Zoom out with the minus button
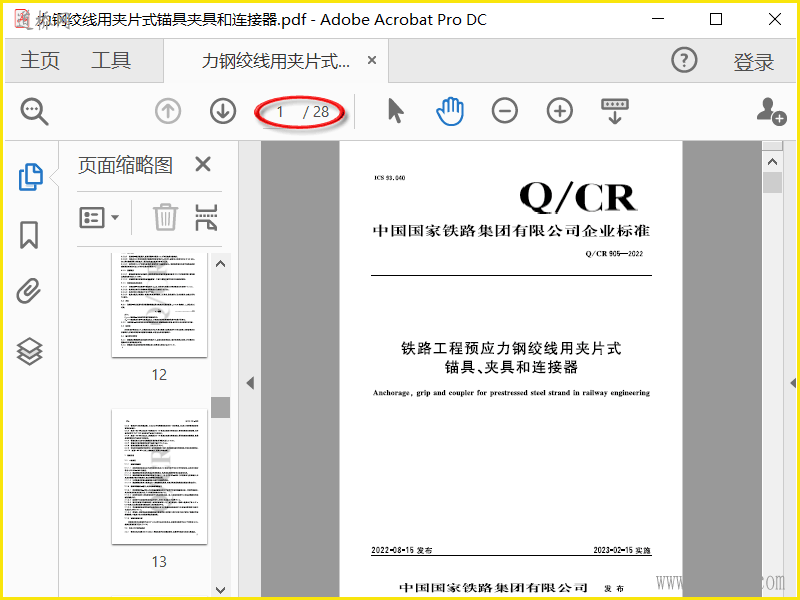Screen dimensions: 800x600 click(505, 111)
